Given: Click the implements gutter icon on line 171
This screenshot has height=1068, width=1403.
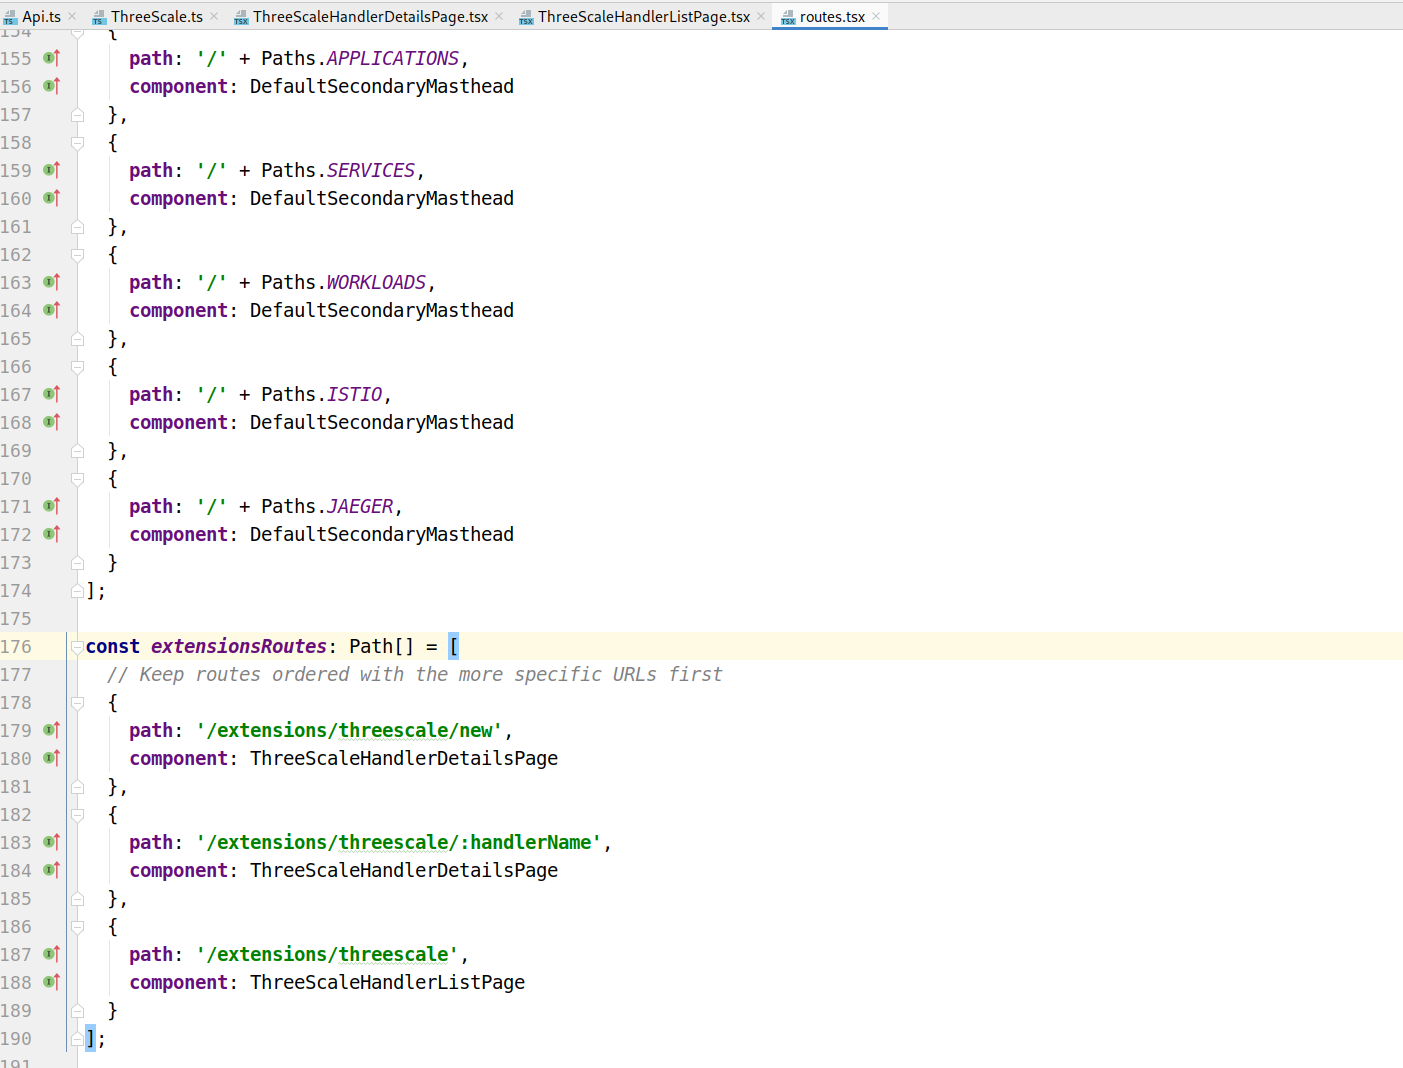Looking at the screenshot, I should [52, 506].
